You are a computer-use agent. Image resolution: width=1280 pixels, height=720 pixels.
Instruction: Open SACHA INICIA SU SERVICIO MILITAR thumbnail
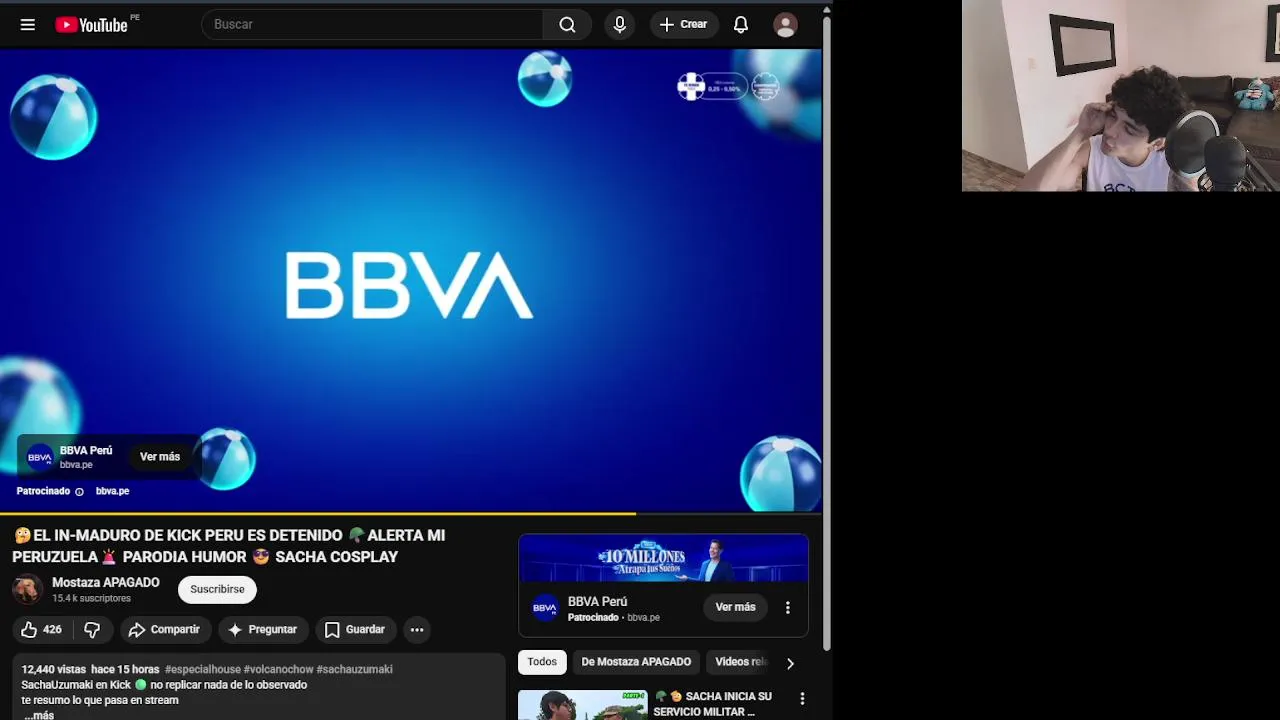pyautogui.click(x=583, y=705)
